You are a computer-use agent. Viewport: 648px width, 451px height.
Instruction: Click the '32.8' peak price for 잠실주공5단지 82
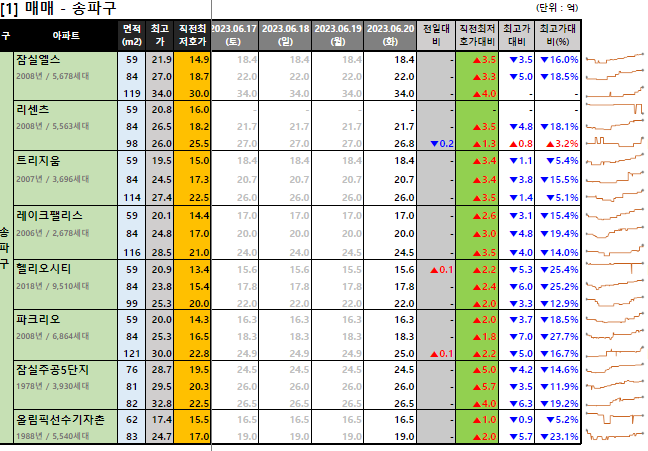(x=161, y=403)
